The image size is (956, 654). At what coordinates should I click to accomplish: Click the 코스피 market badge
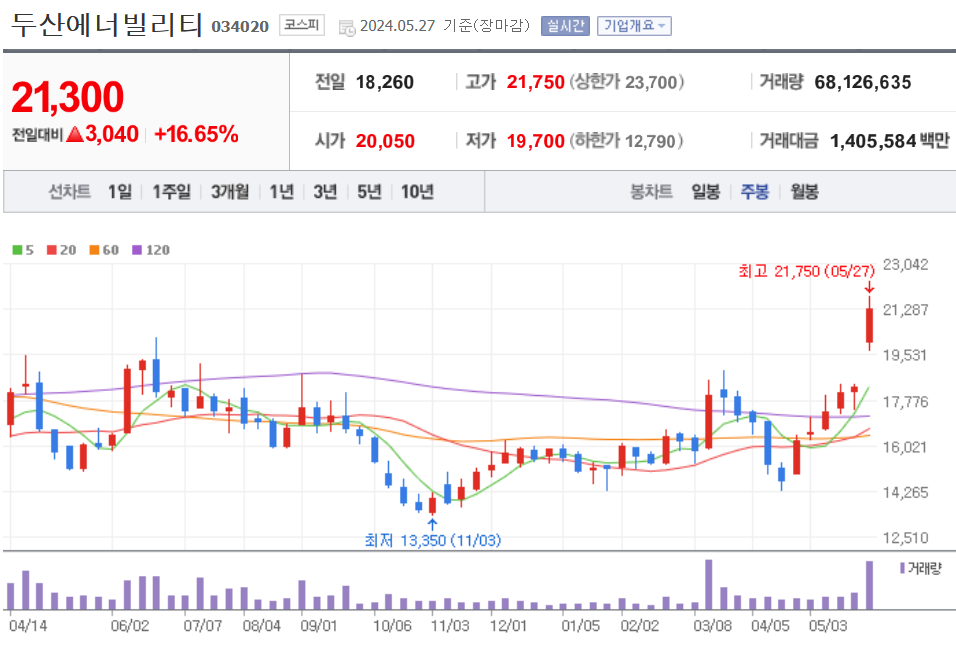pyautogui.click(x=302, y=25)
